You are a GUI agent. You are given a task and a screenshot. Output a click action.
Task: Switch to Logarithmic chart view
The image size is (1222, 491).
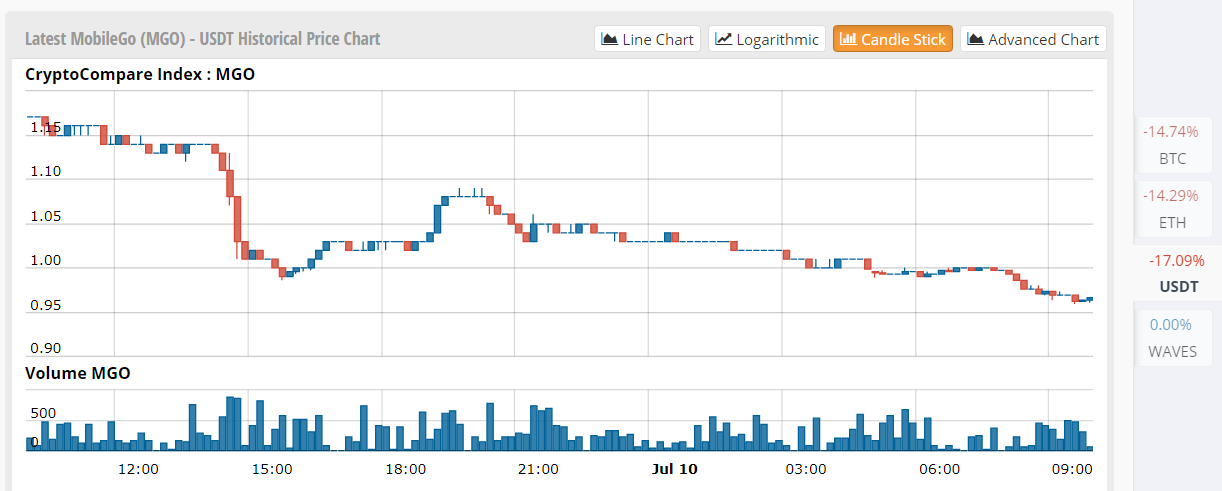[x=767, y=39]
